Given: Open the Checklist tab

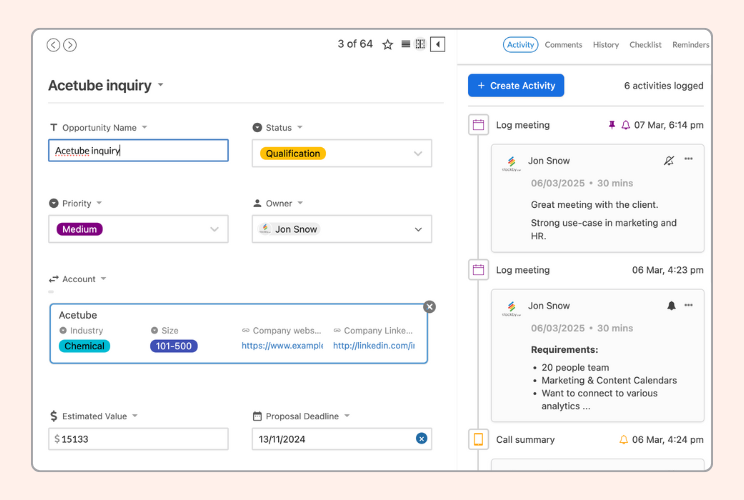Looking at the screenshot, I should (645, 45).
